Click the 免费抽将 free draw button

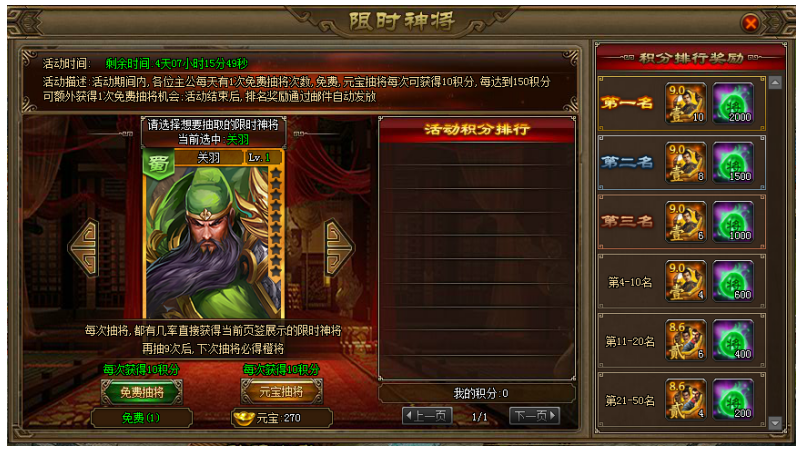(142, 392)
